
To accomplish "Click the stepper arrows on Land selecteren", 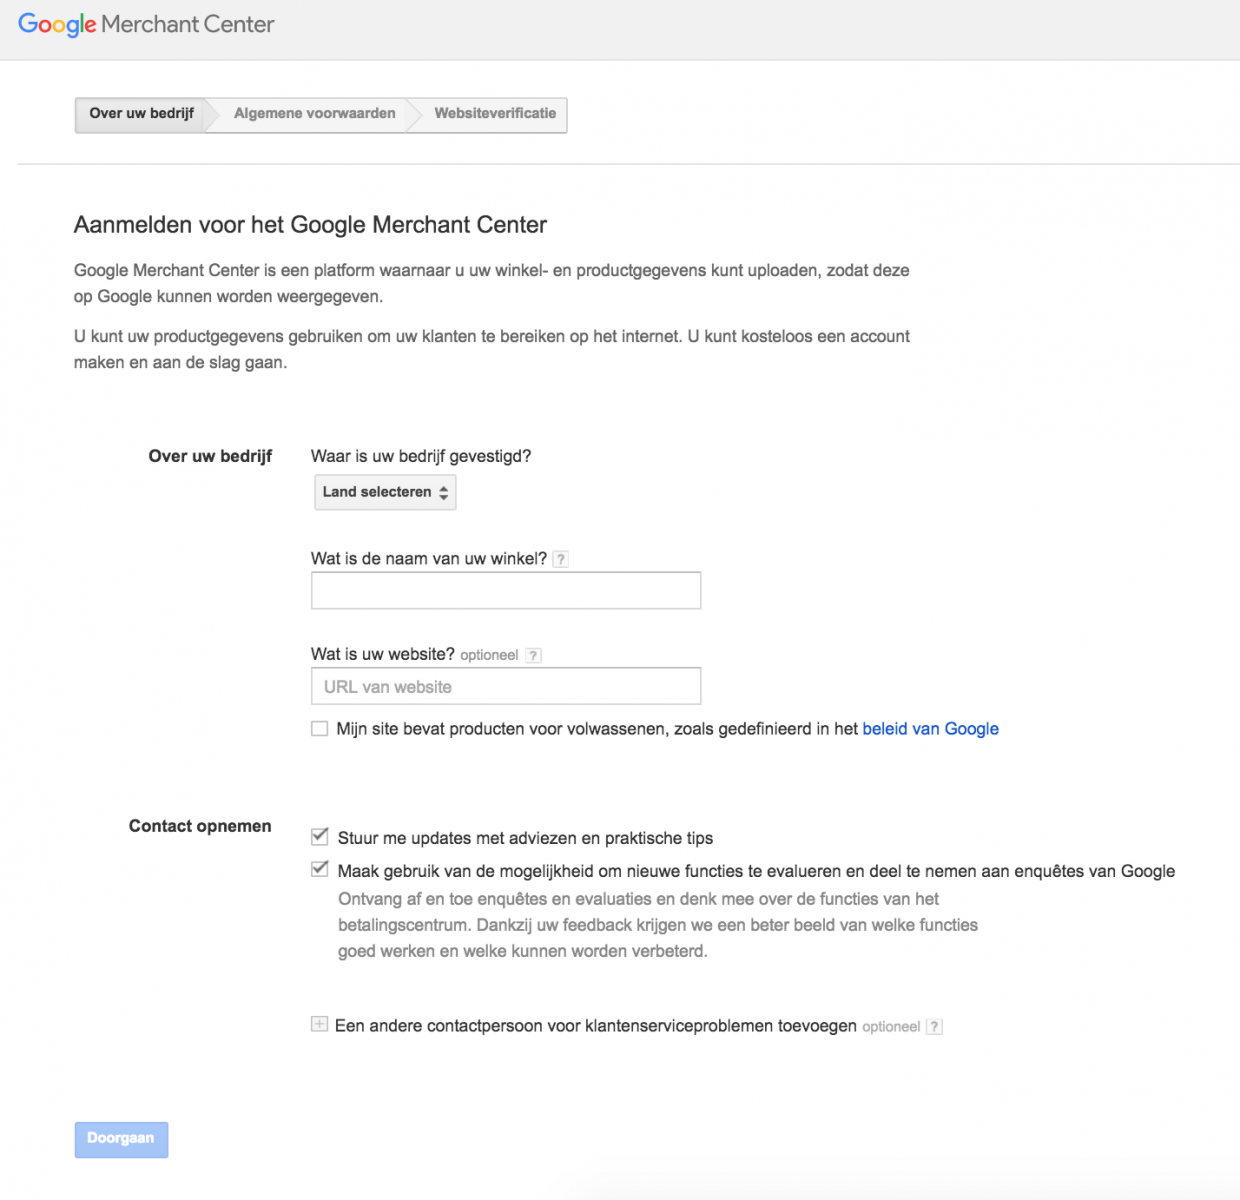I will coord(441,491).
